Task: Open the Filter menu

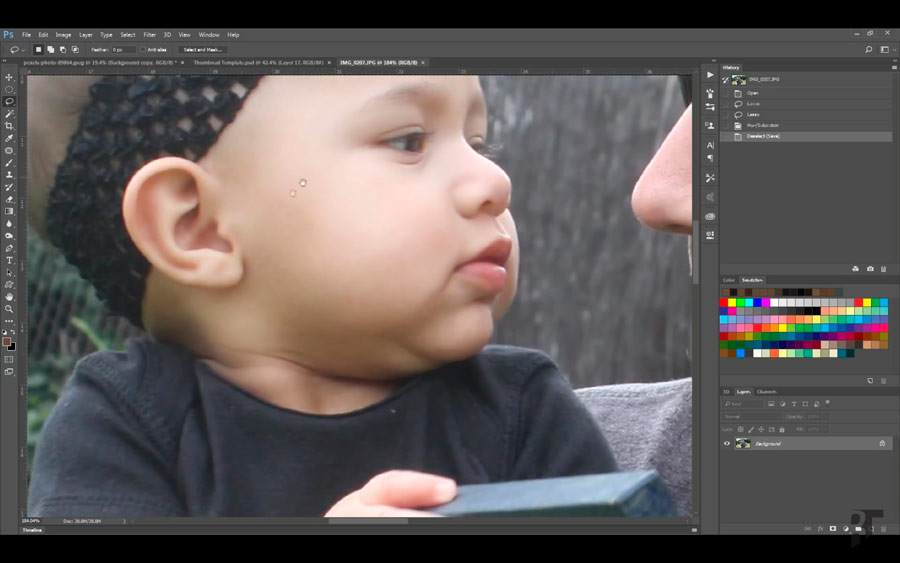Action: click(x=149, y=35)
